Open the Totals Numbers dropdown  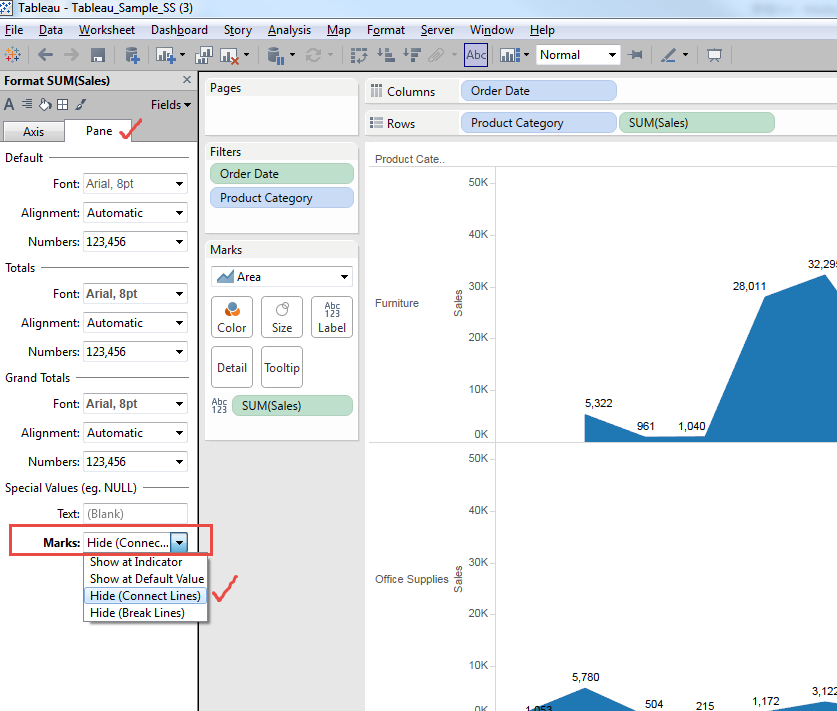coord(136,351)
